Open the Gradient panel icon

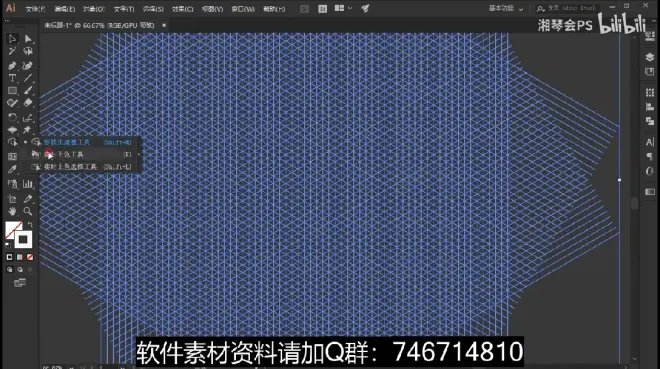point(650,192)
